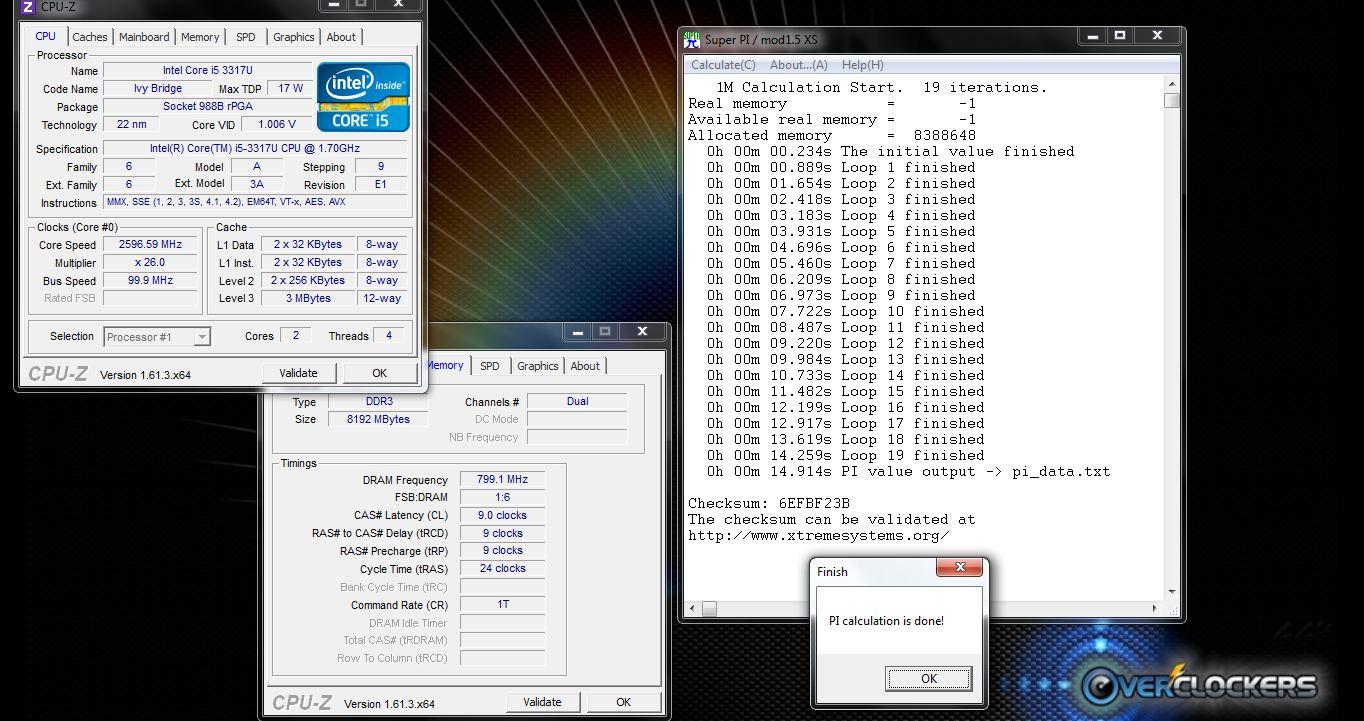
Task: Click the Cycle Time value 24 clocks
Action: [502, 568]
